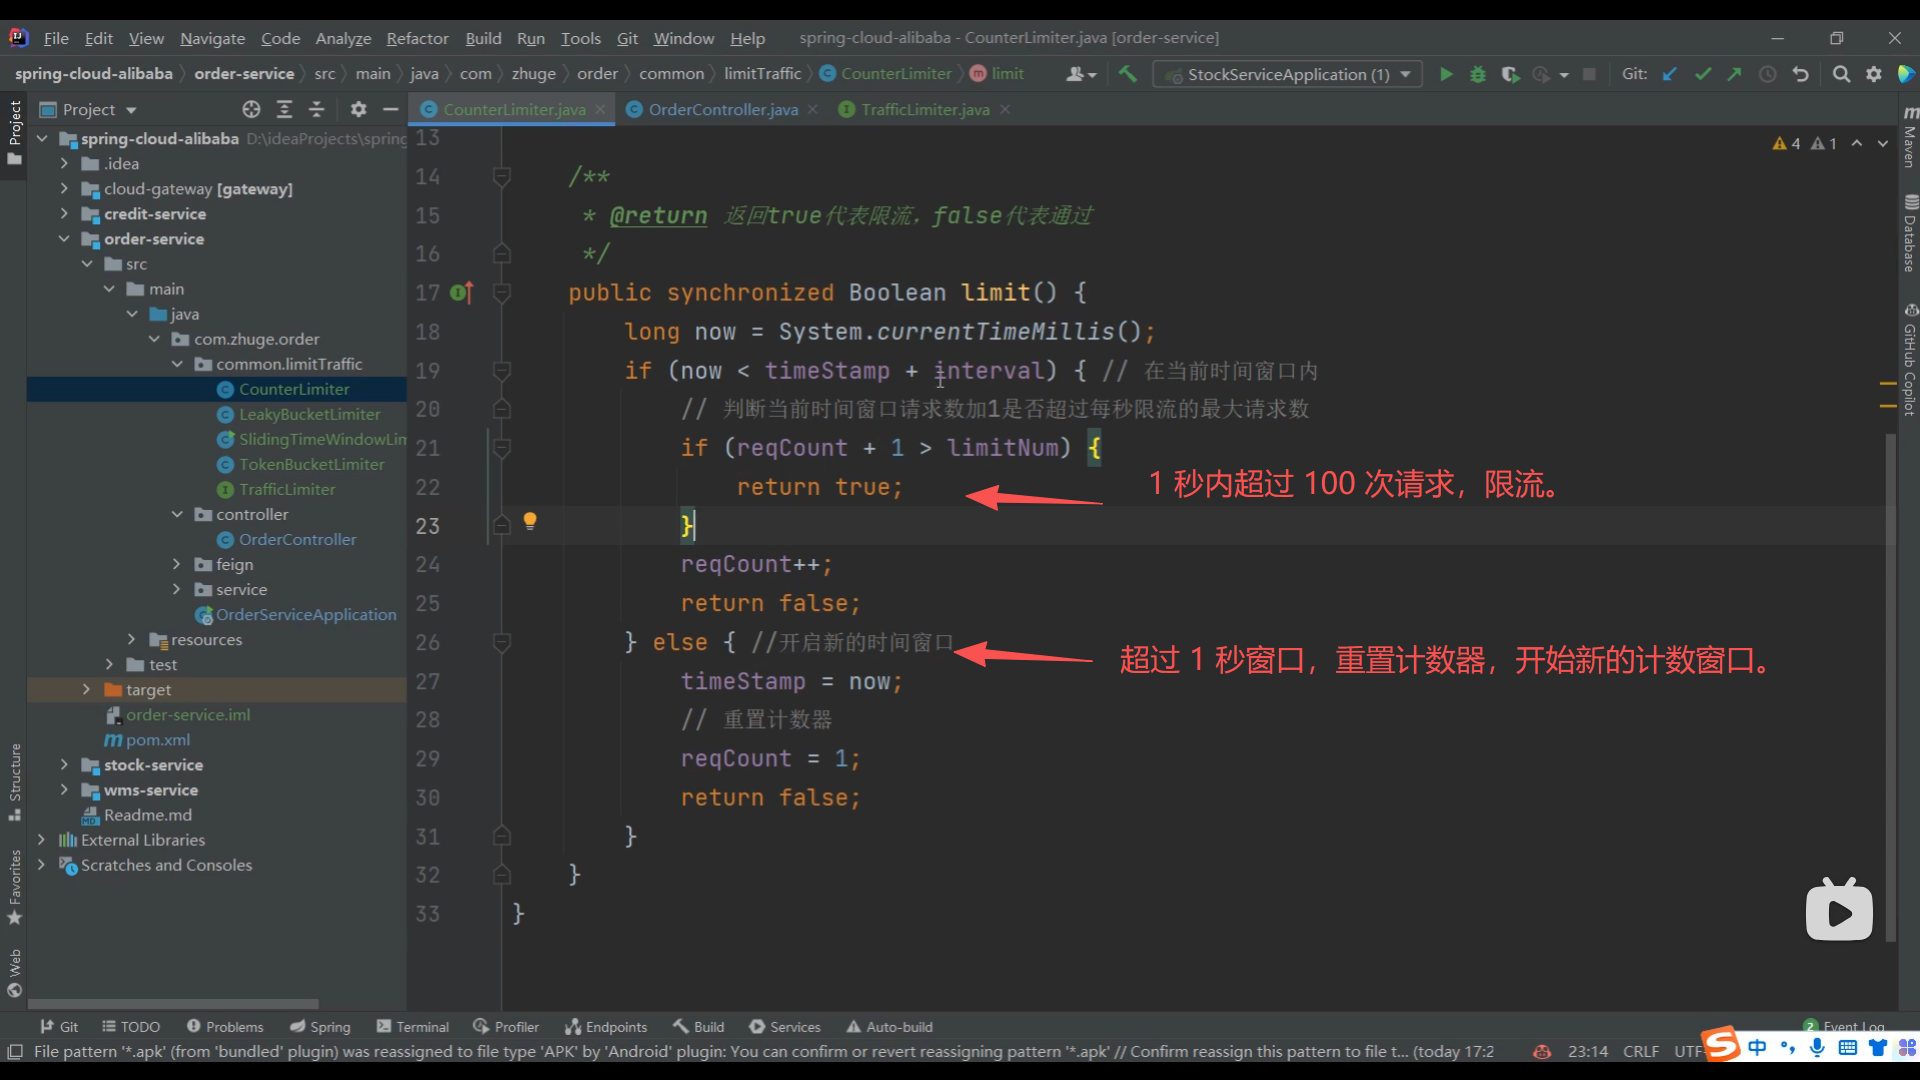
Task: Collapse the order-service module node
Action: tap(64, 239)
